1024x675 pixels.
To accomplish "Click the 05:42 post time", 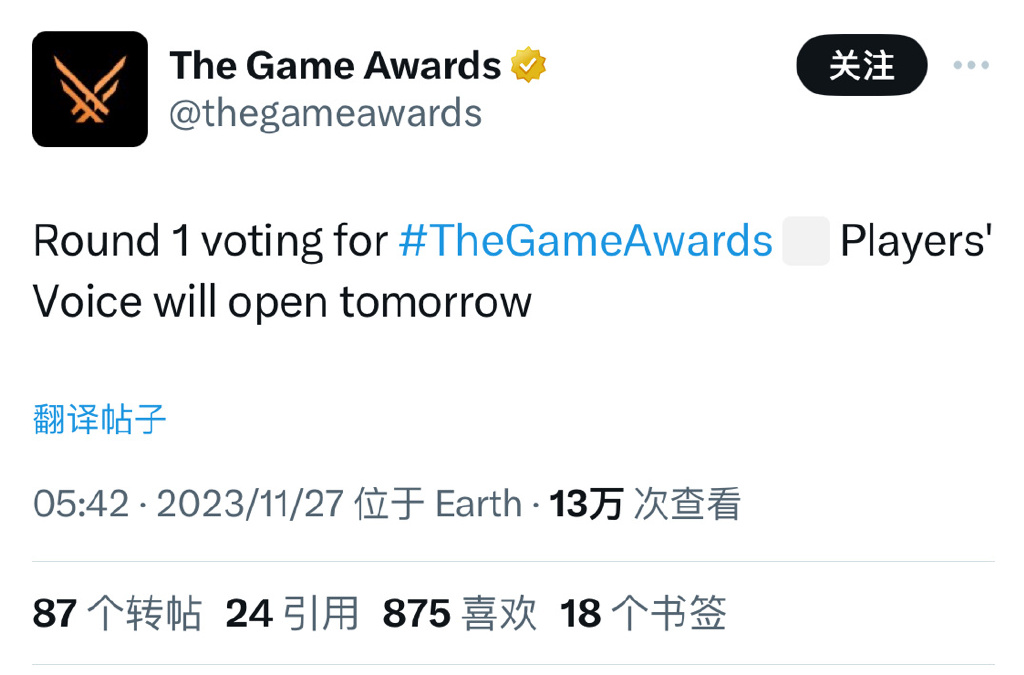I will click(81, 504).
